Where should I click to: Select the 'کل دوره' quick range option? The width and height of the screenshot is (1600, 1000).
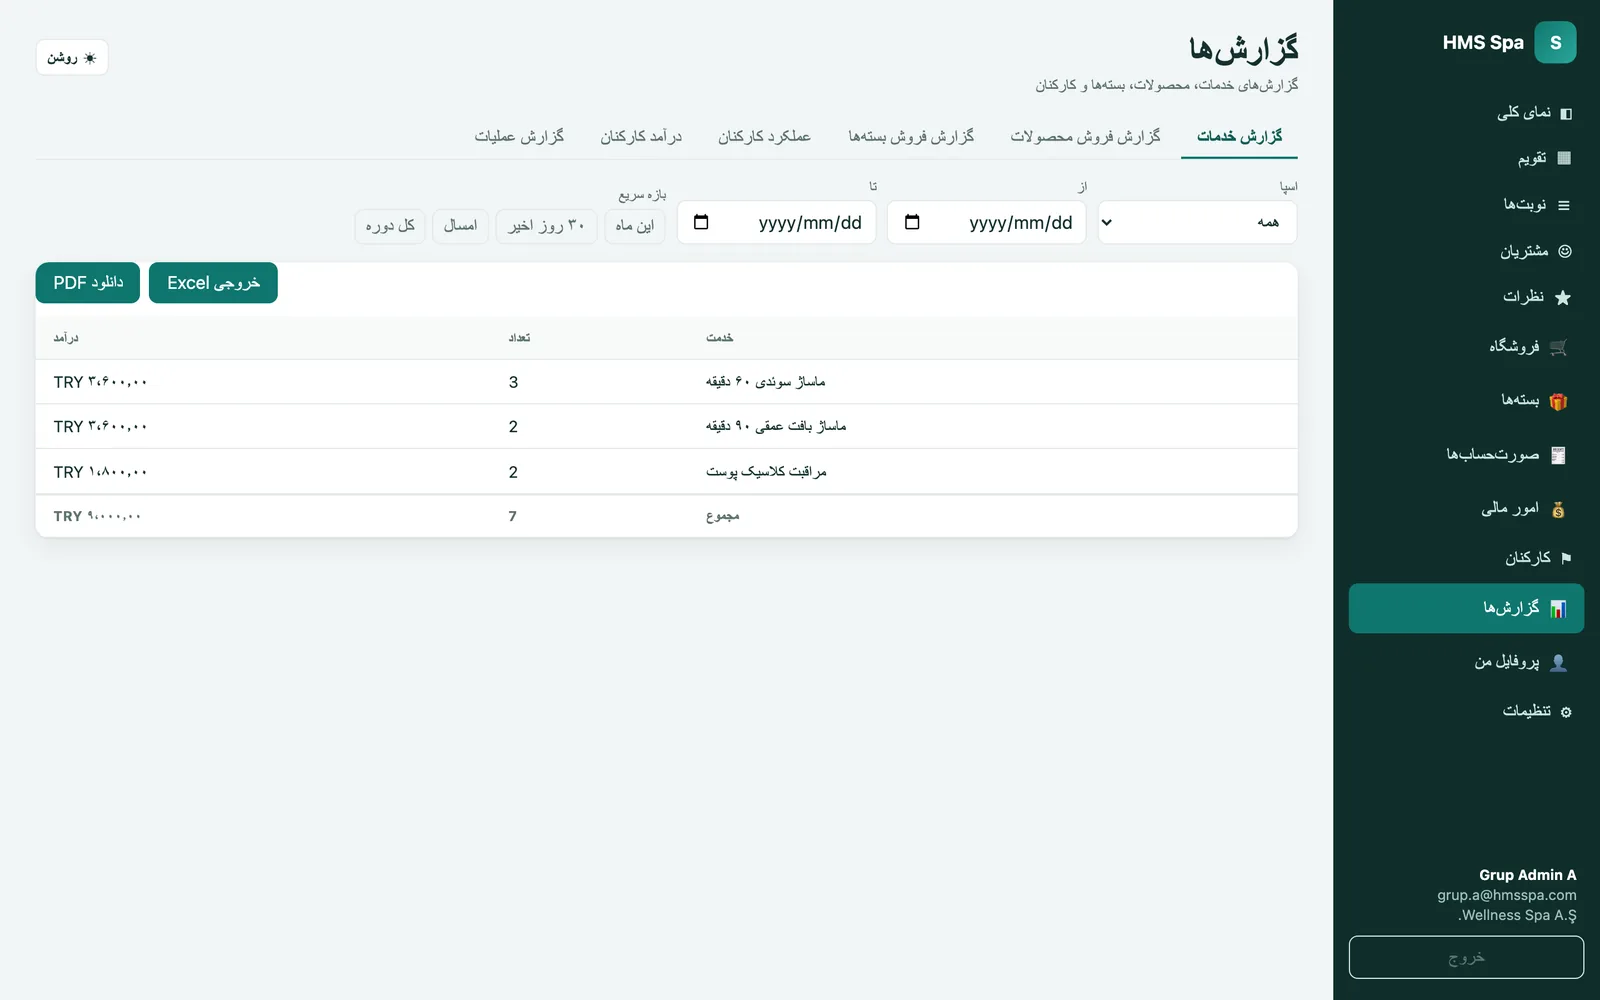point(390,226)
